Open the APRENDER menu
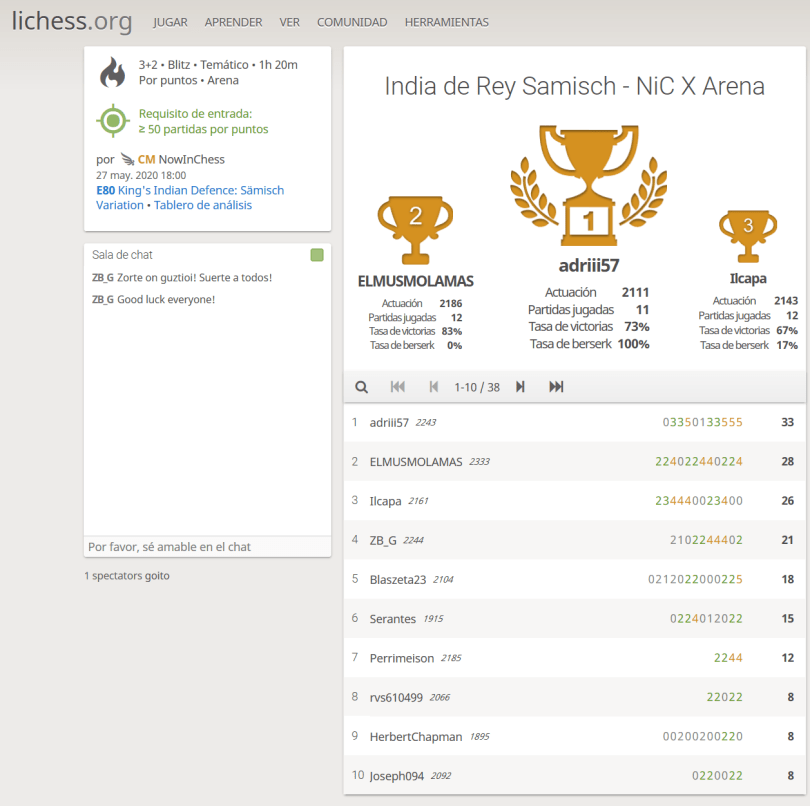The width and height of the screenshot is (810, 806). 233,22
